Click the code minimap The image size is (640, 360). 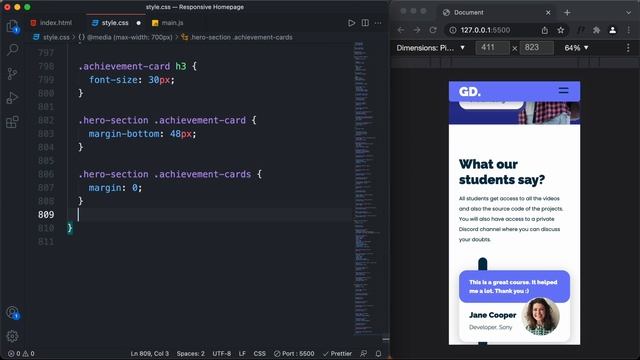pos(366,188)
